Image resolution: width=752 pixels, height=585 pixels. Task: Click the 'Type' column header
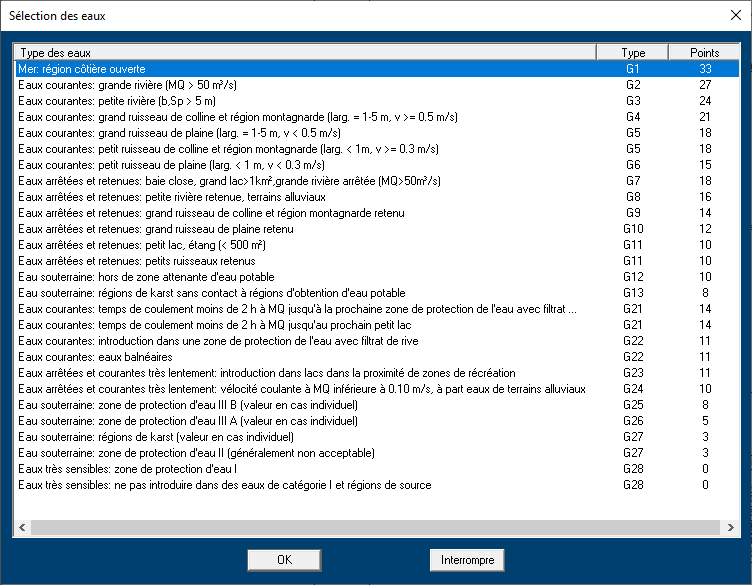coord(633,52)
